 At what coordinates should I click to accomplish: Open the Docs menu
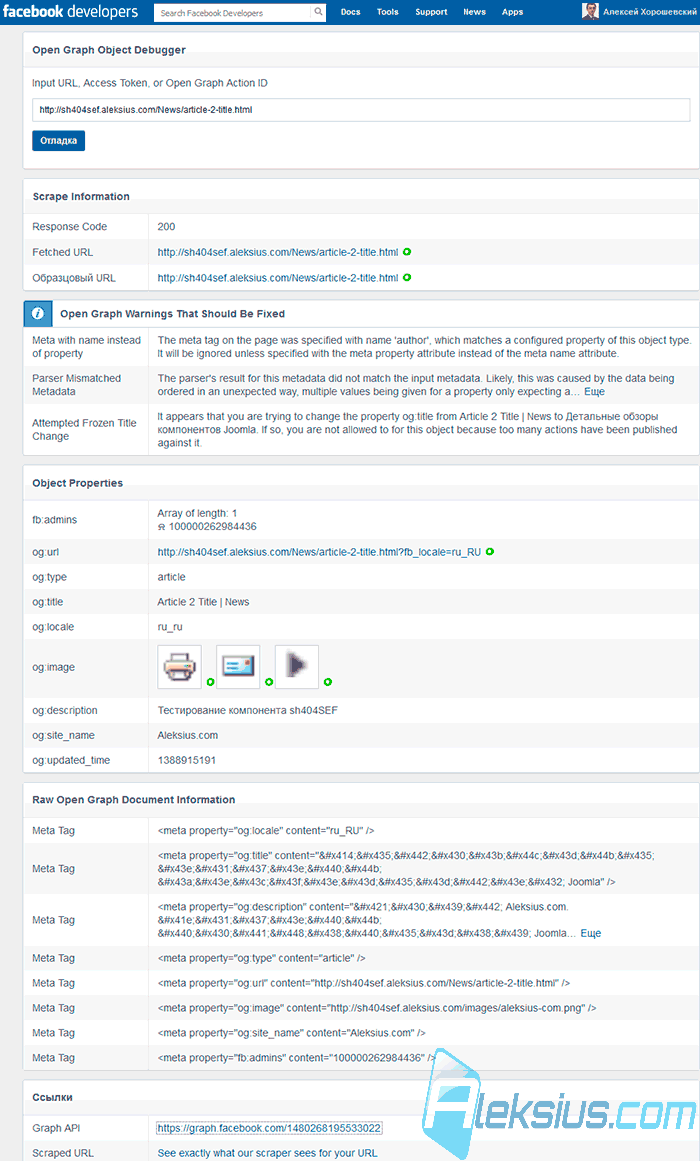tap(350, 12)
